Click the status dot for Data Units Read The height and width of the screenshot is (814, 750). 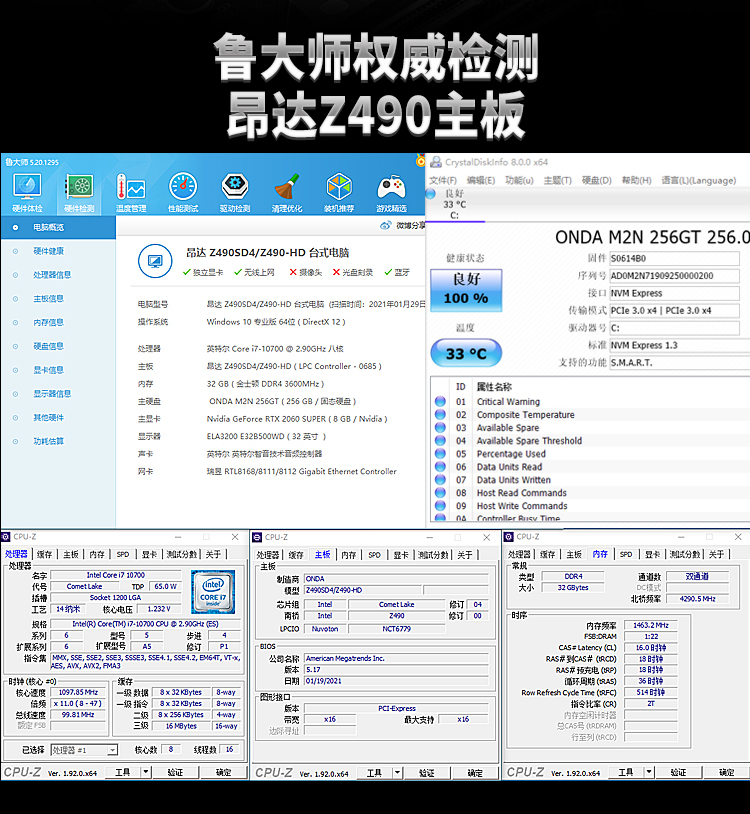(440, 467)
